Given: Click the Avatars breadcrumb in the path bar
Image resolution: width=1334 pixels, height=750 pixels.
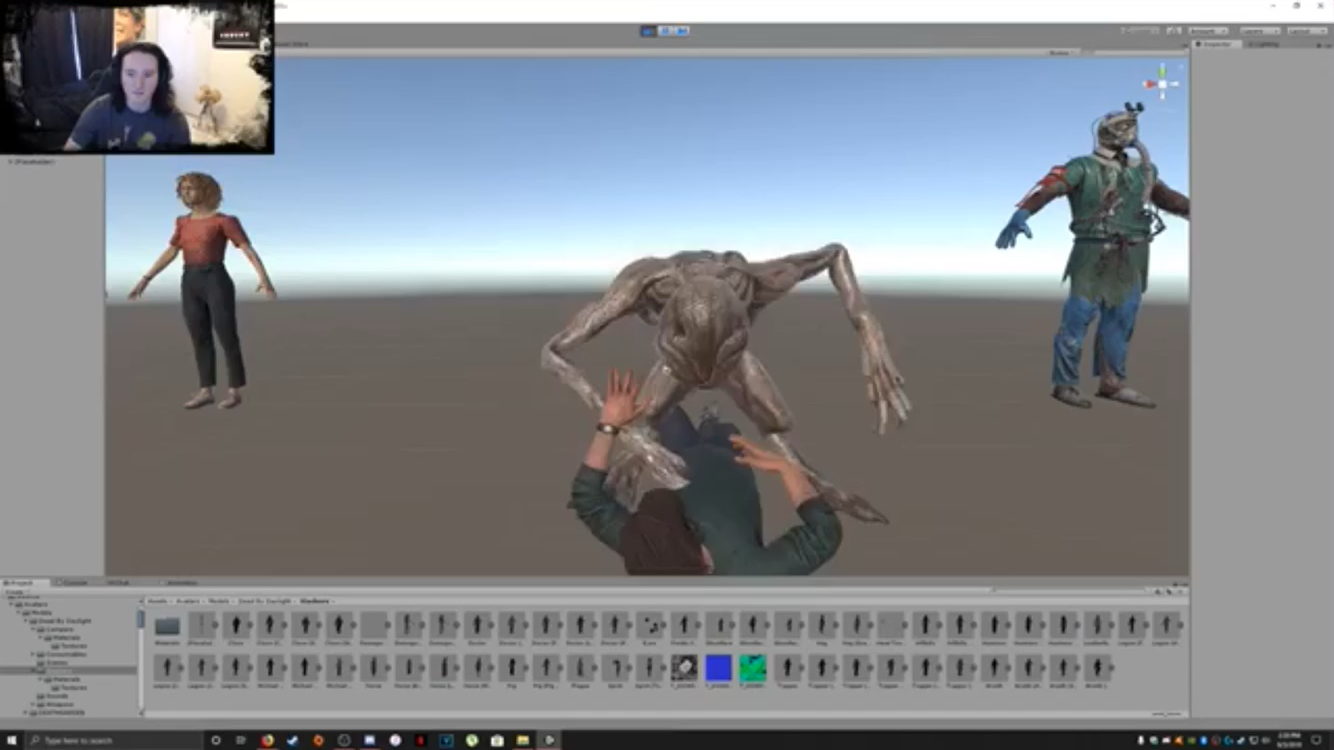Looking at the screenshot, I should coord(187,601).
